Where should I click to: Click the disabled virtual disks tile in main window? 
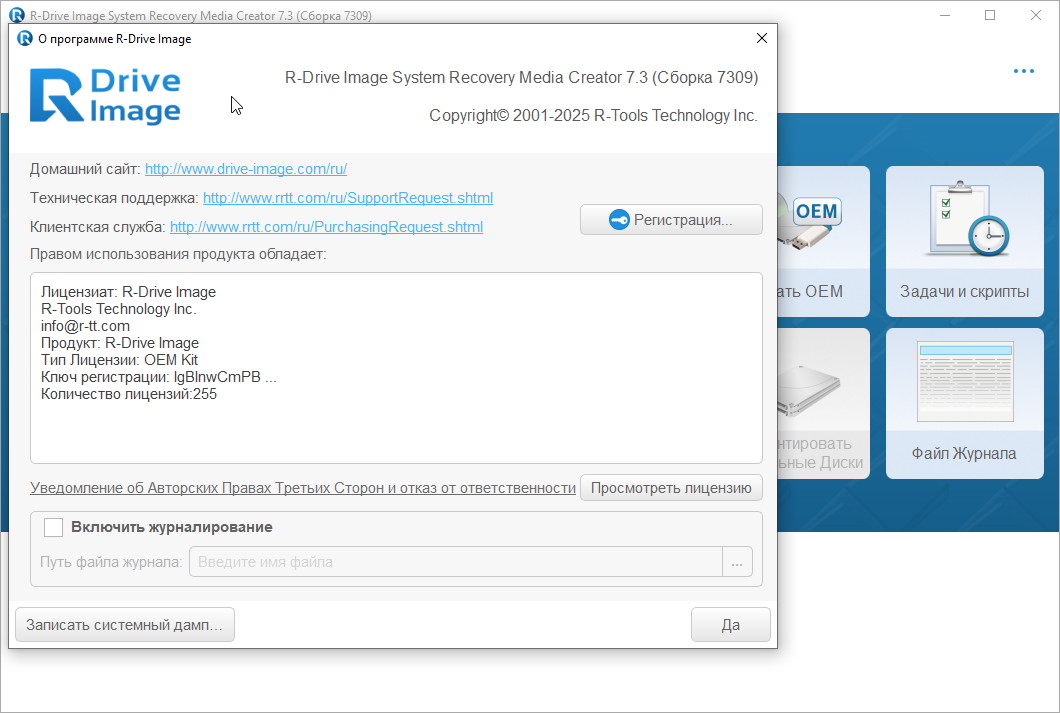pyautogui.click(x=823, y=403)
